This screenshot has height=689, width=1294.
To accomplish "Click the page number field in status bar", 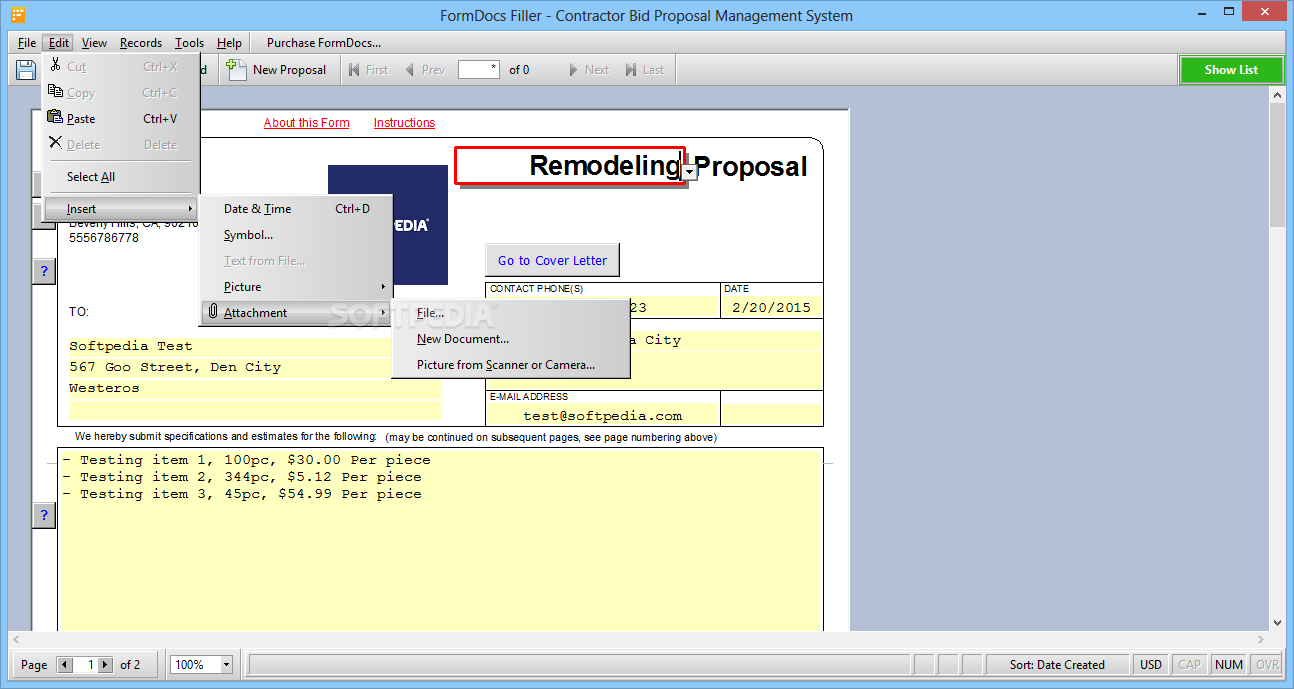I will coord(87,665).
